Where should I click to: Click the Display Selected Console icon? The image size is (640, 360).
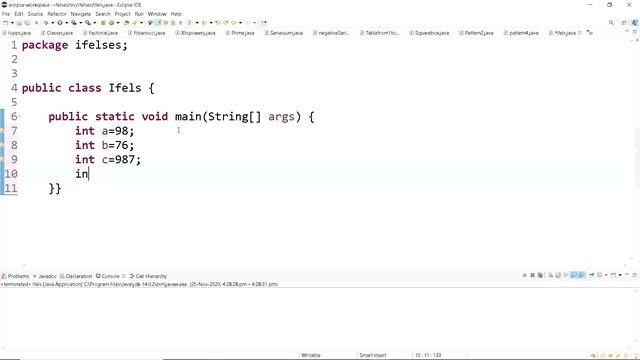[x=600, y=276]
